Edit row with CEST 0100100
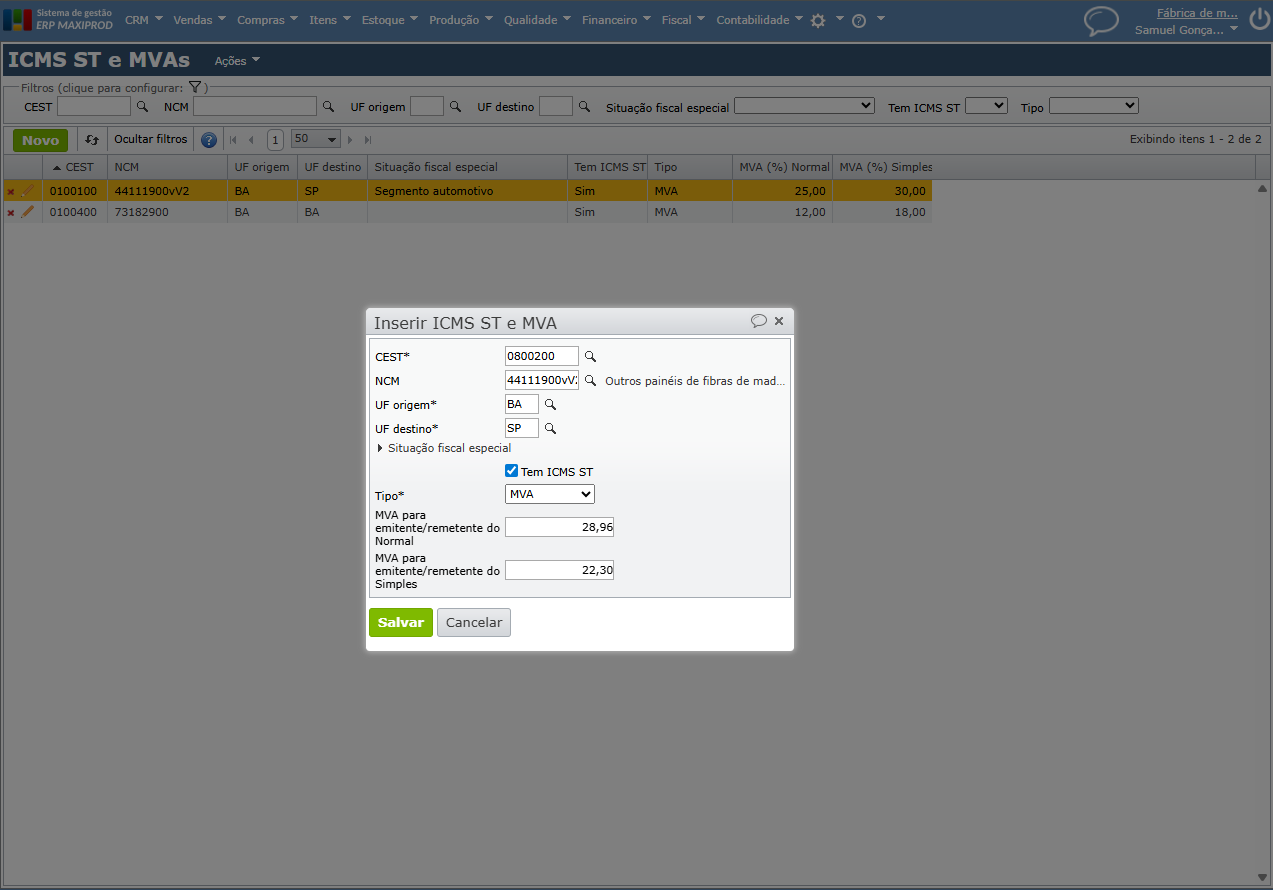1273x890 pixels. (28, 190)
